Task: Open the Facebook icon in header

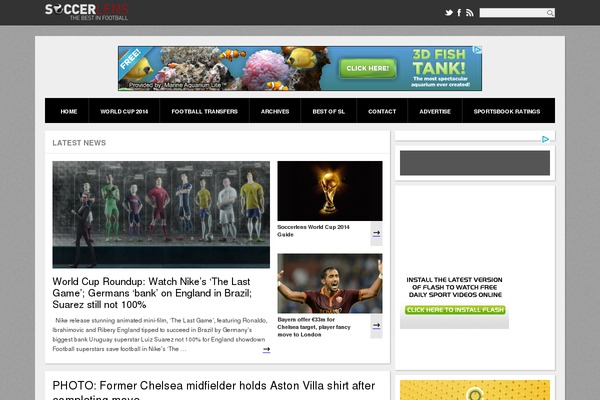Action: tap(459, 13)
